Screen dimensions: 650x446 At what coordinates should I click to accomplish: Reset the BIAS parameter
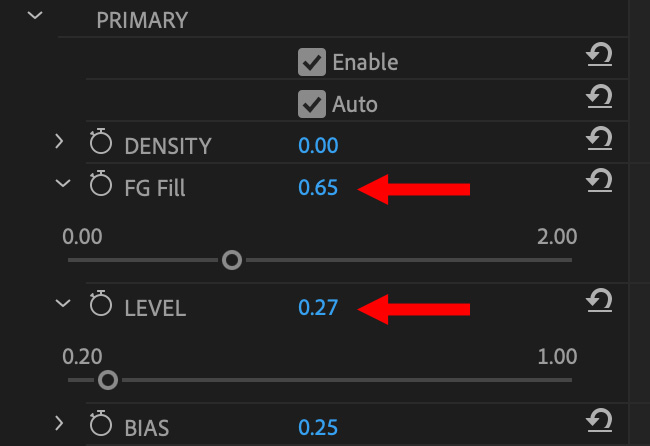tap(598, 421)
